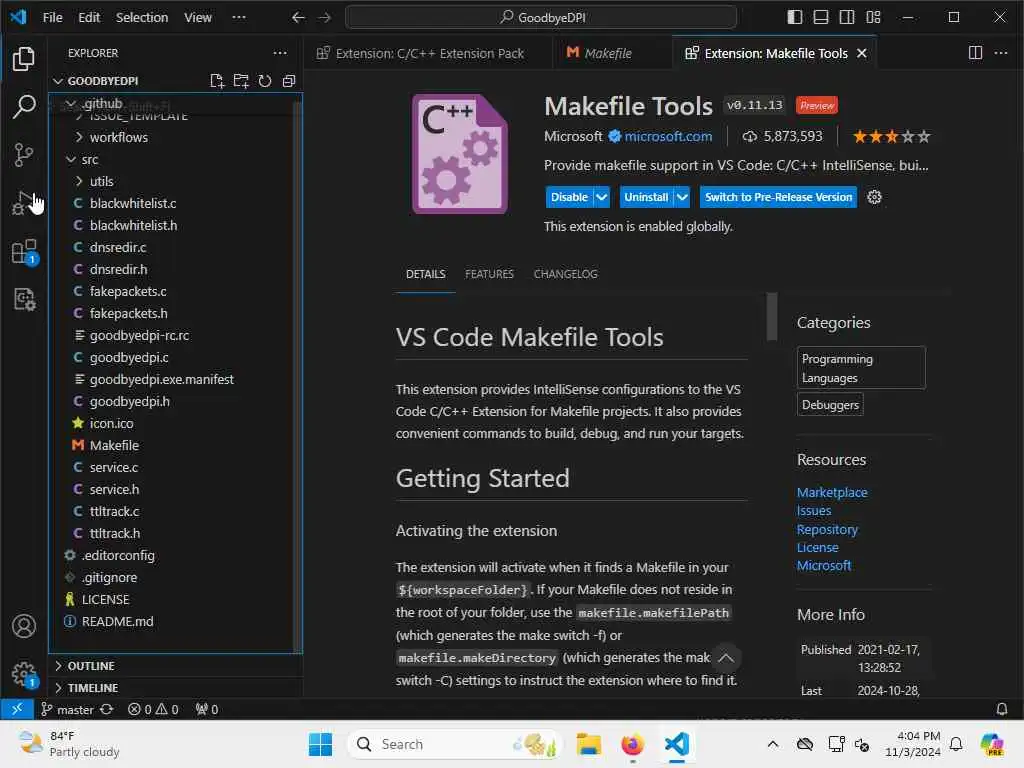This screenshot has height=768, width=1024.
Task: Open the Explorer view in activity bar
Action: (24, 59)
